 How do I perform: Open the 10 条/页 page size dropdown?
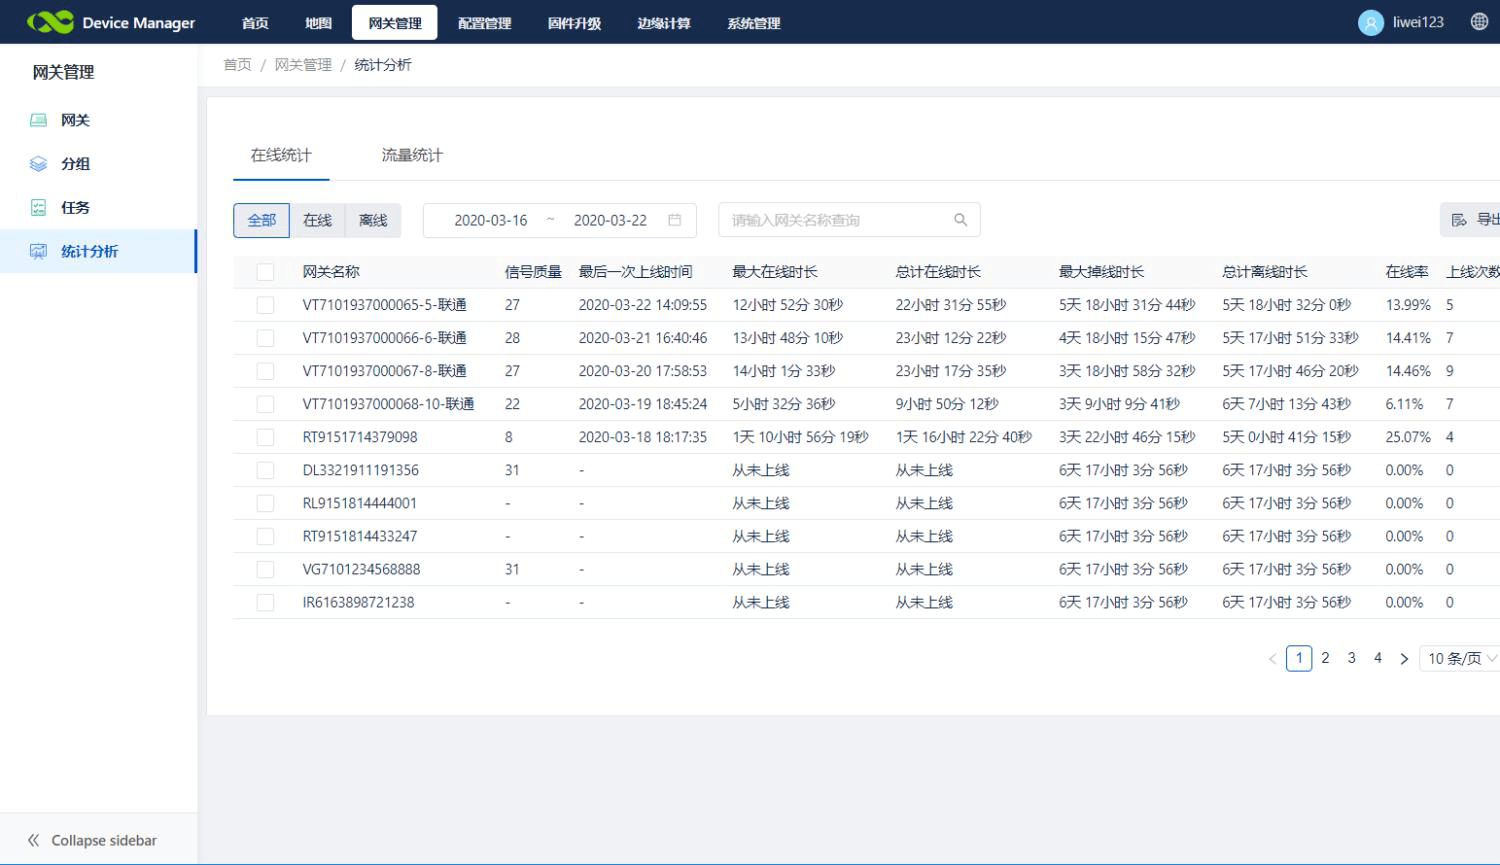[1460, 658]
